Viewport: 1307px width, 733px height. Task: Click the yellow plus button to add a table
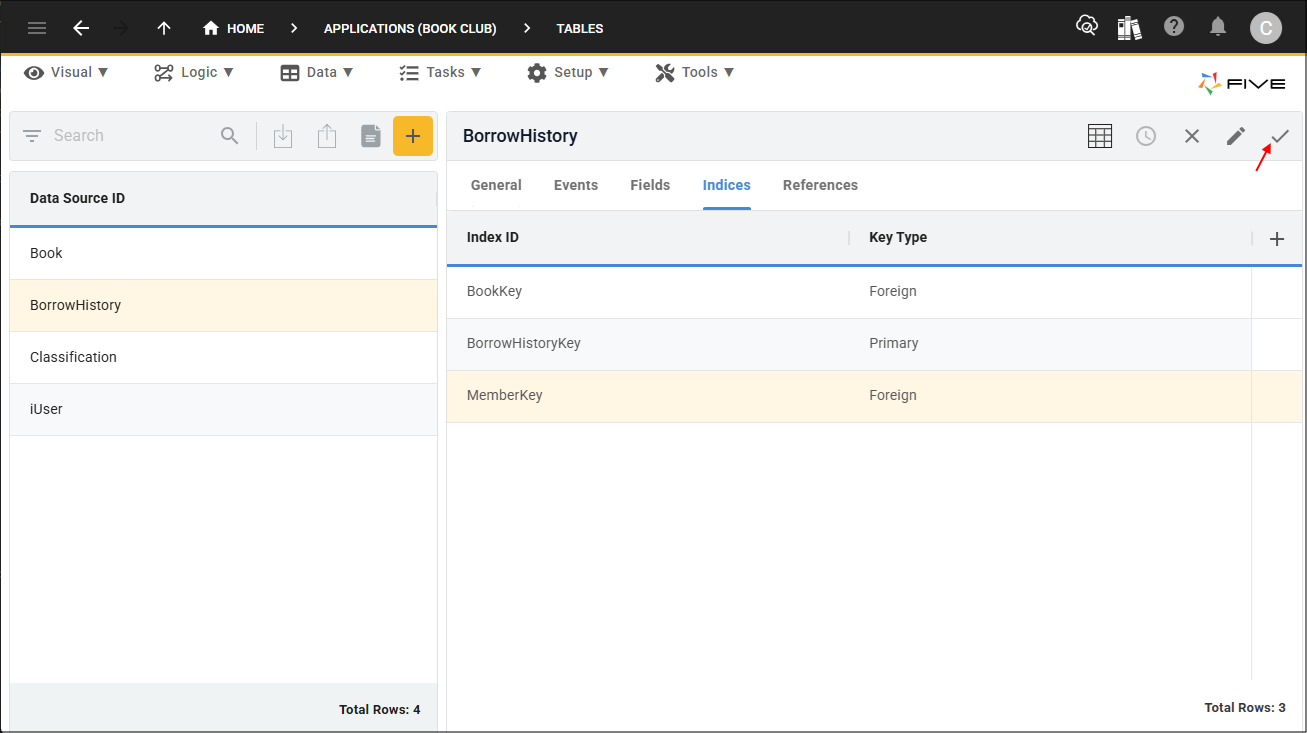tap(413, 136)
